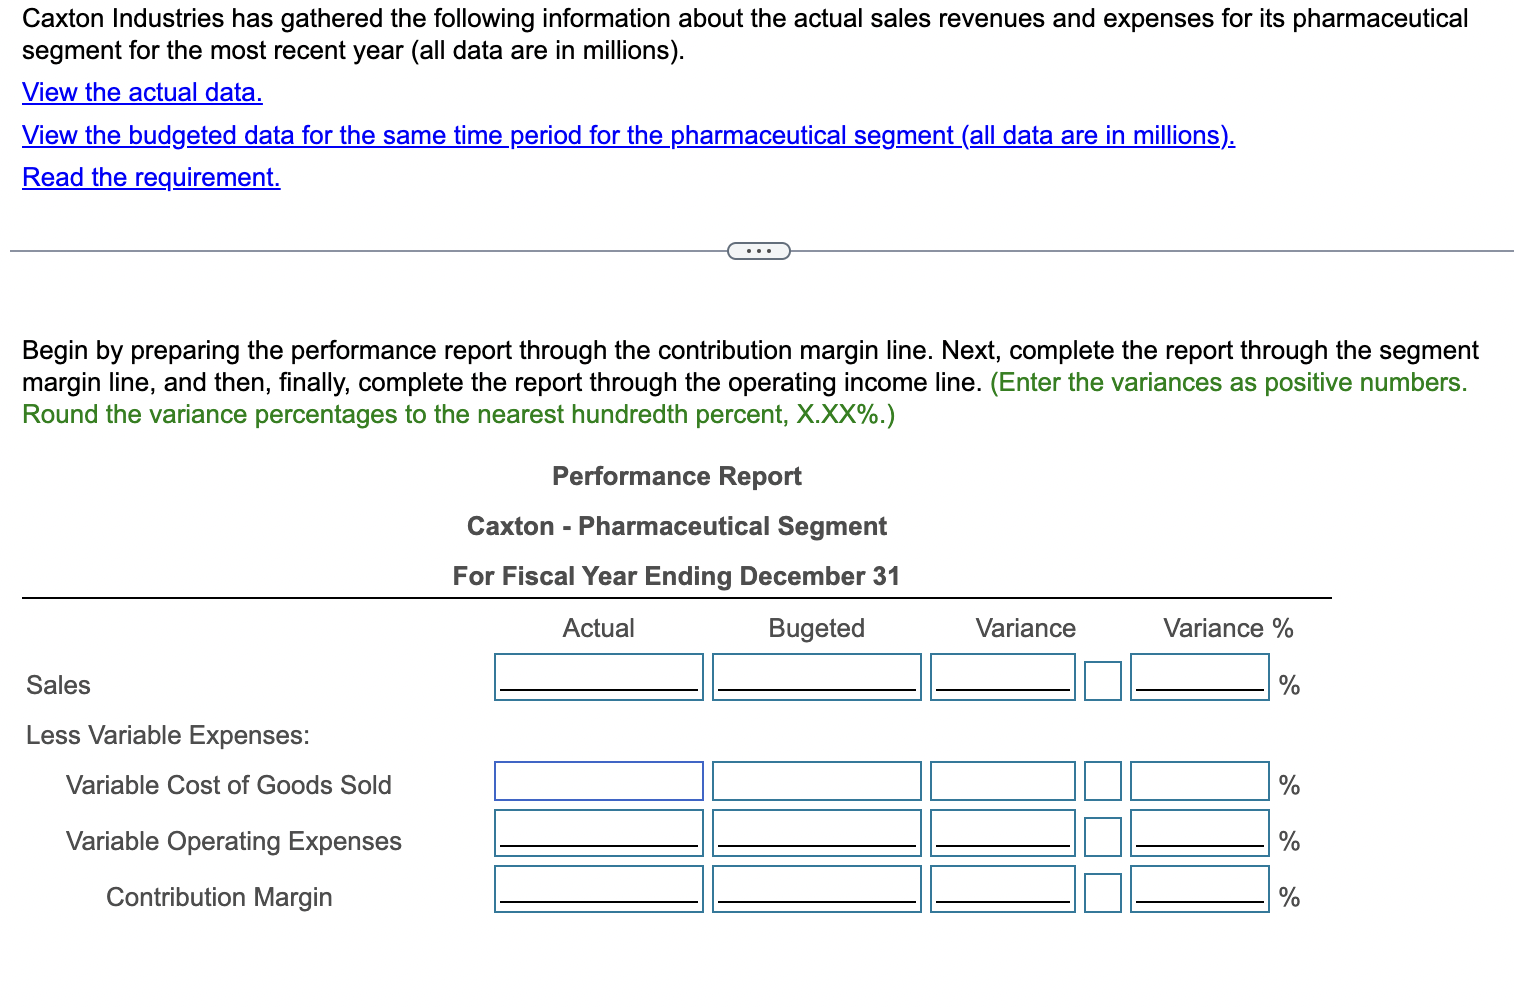Click the 'Sales' row label
Viewport: 1514px width, 1008px height.
coord(58,685)
